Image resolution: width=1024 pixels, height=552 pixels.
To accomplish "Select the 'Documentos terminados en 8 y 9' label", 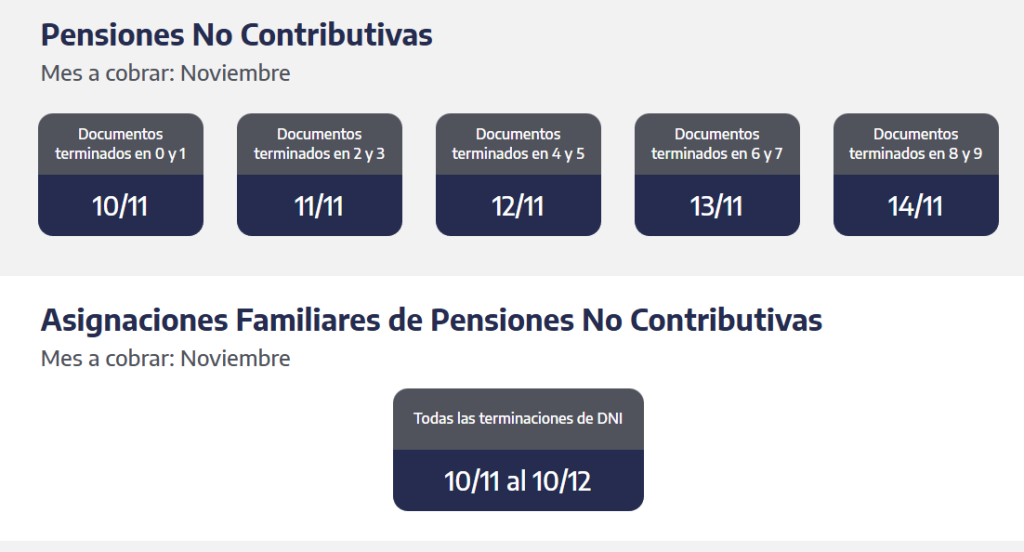I will pos(916,144).
